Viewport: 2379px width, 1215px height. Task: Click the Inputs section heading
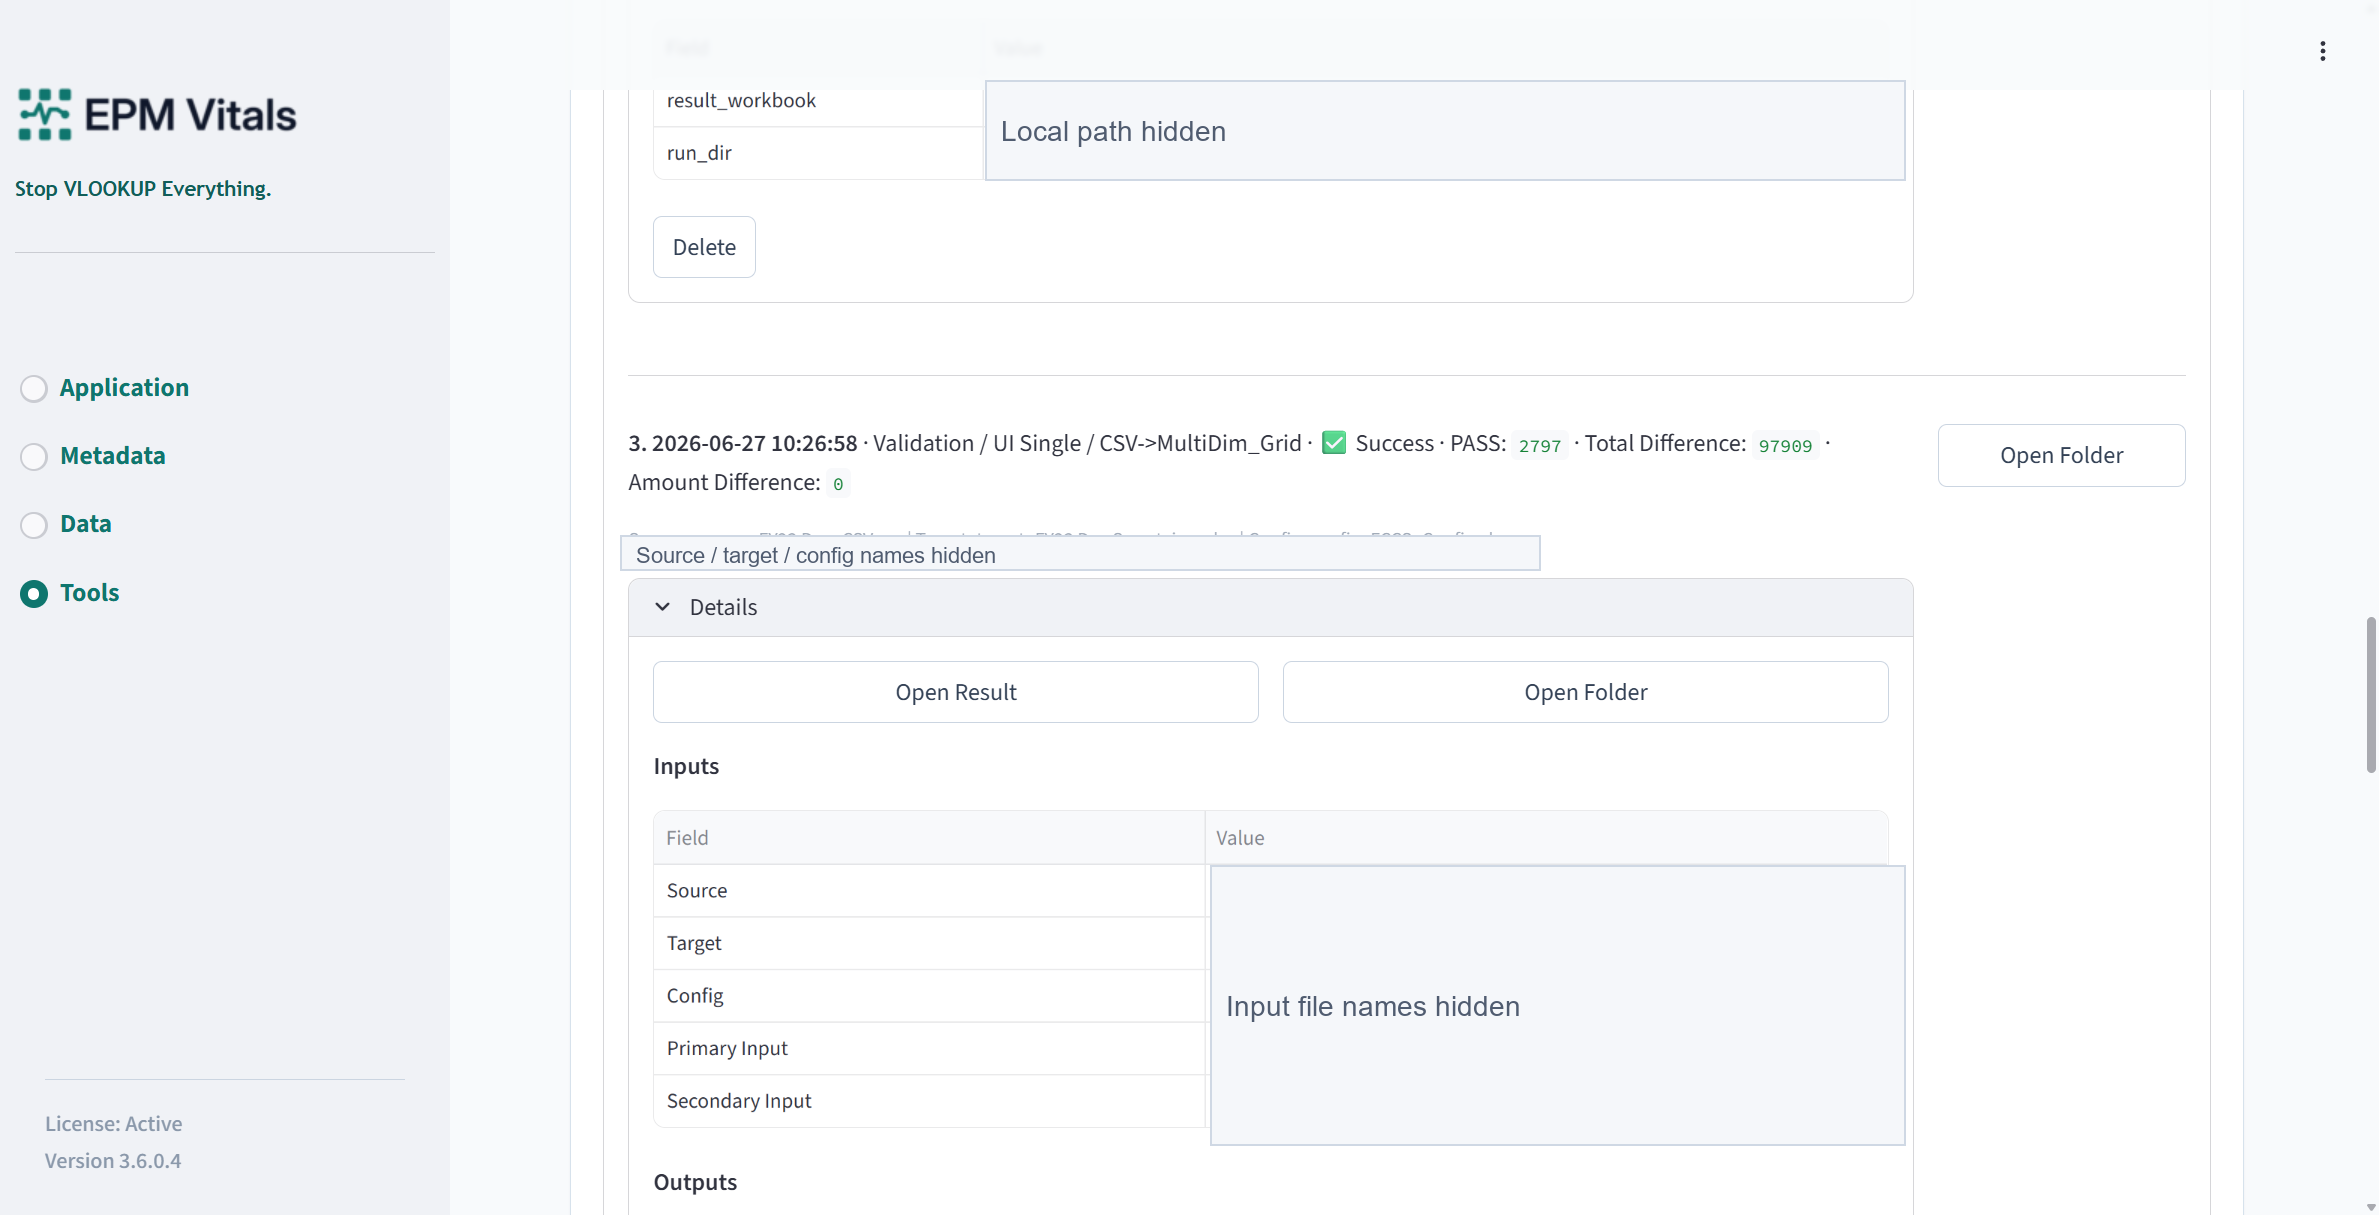pyautogui.click(x=686, y=766)
